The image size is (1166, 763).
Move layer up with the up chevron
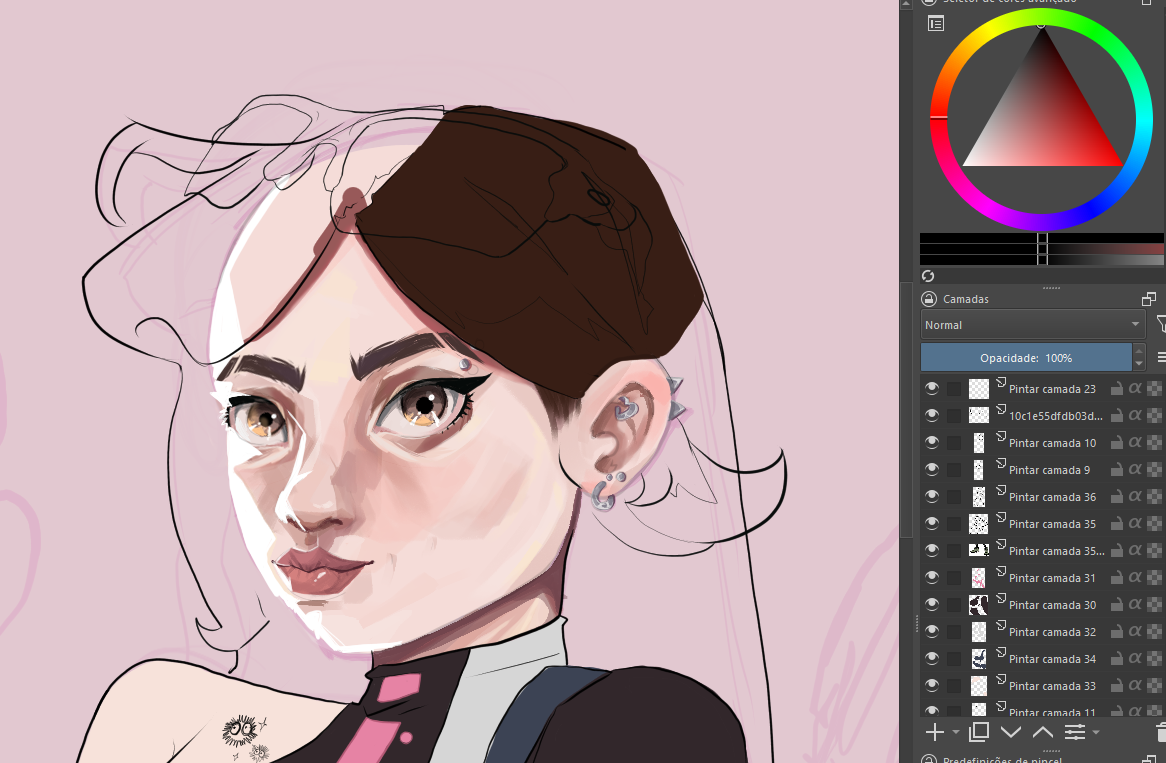(1043, 733)
